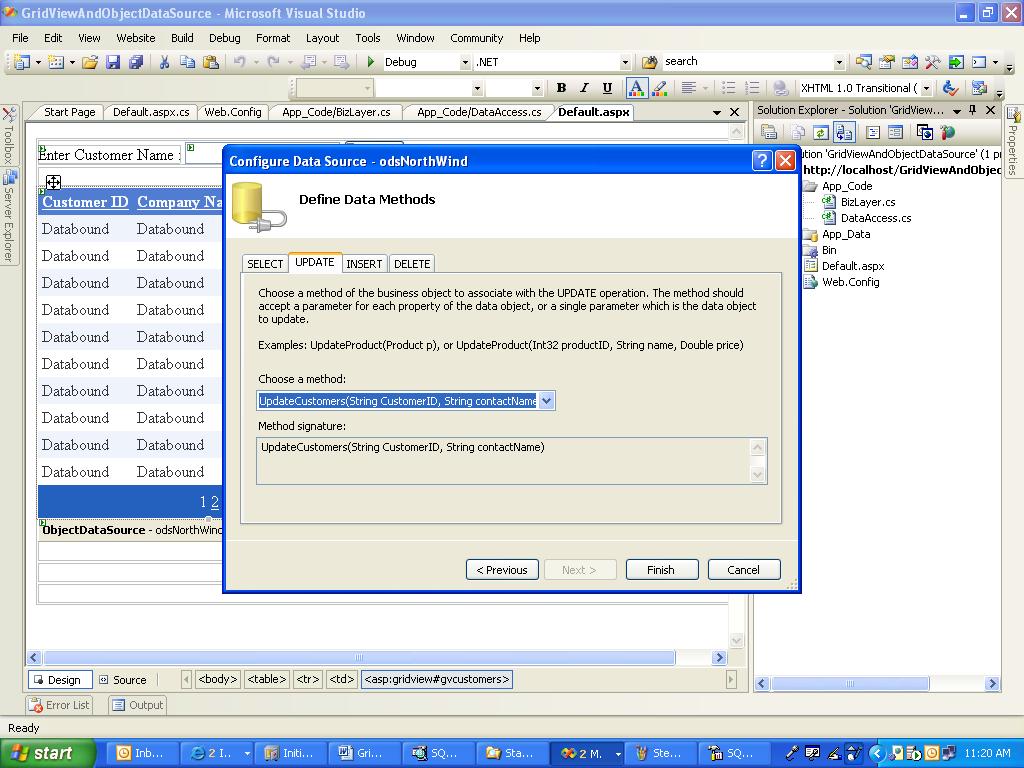Click the Open File toolbar icon
Viewport: 1024px width, 768px height.
[x=89, y=62]
